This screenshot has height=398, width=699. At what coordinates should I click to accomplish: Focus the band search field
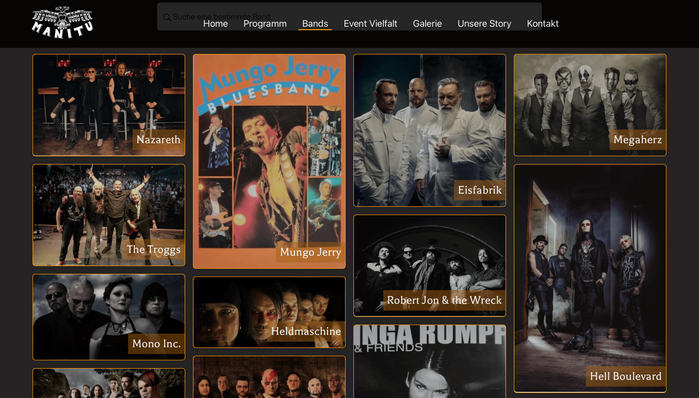coord(349,16)
